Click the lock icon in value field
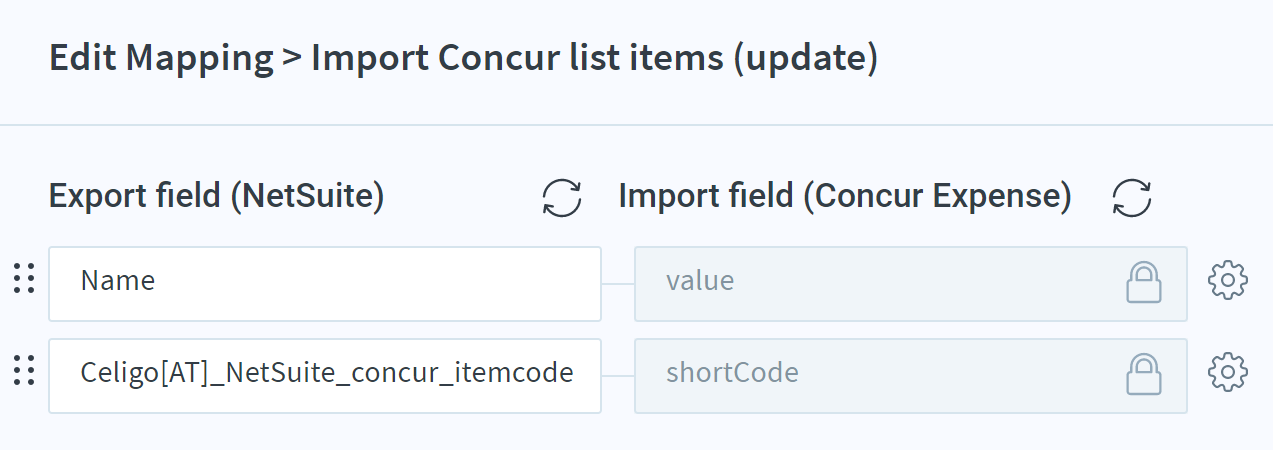This screenshot has width=1273, height=450. coord(1142,282)
